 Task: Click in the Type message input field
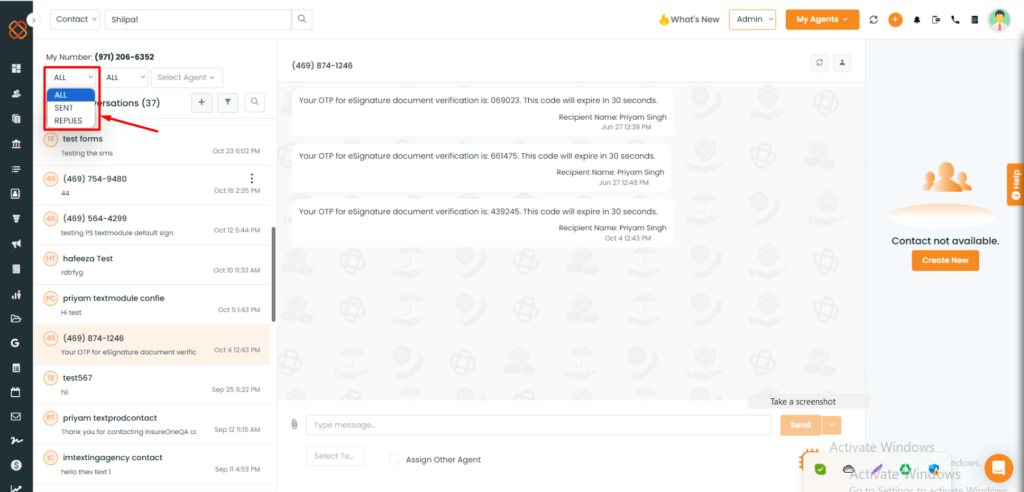pos(539,425)
